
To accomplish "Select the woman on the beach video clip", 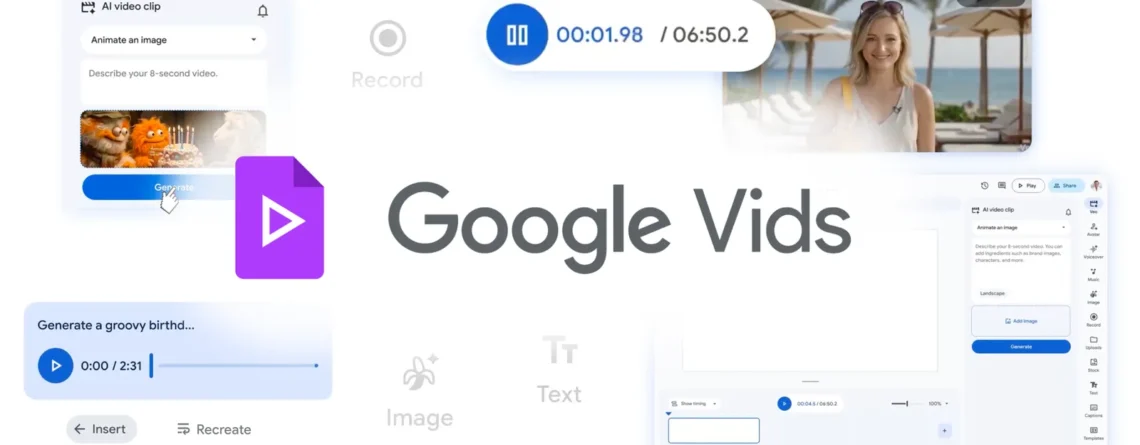I will click(x=877, y=76).
